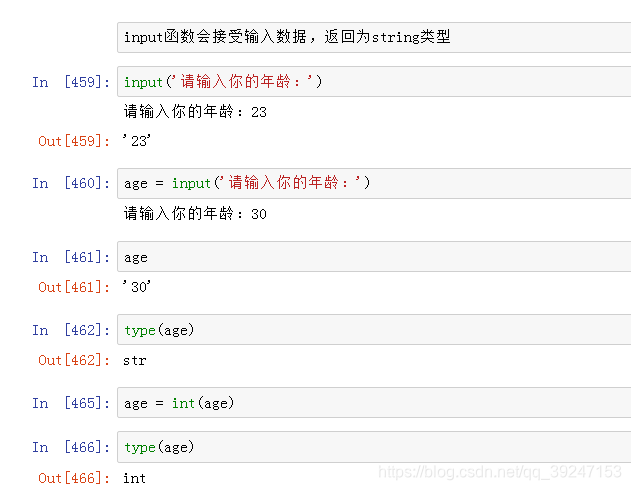Click the In [459] prompt label

pyautogui.click(x=71, y=82)
